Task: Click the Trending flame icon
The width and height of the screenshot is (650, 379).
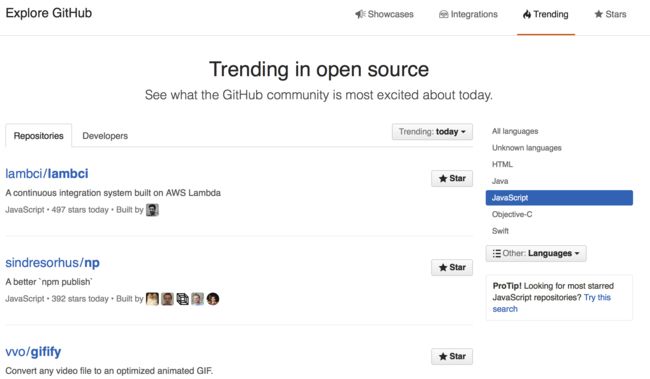Action: [526, 15]
